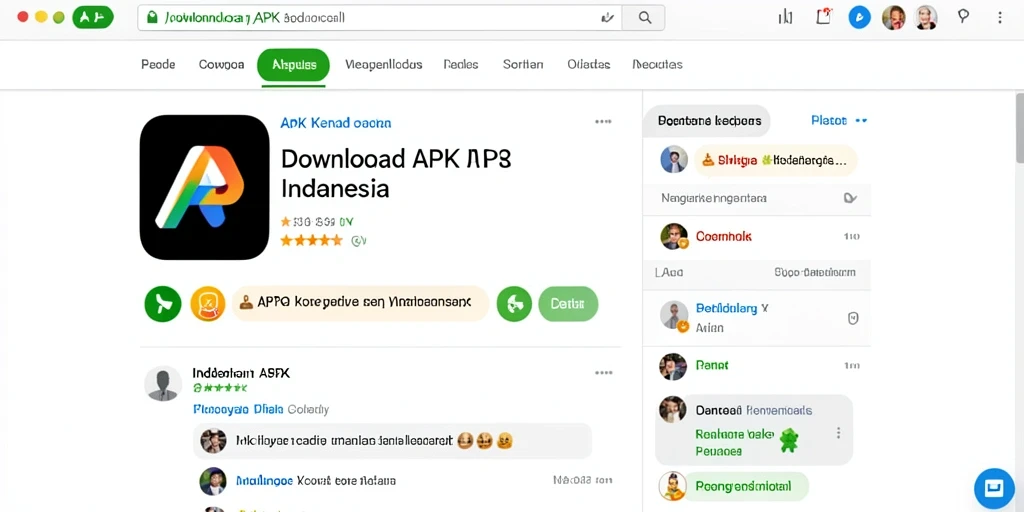The image size is (1024, 512).
Task: Open the Madingoe commenter avatar
Action: pos(213,481)
